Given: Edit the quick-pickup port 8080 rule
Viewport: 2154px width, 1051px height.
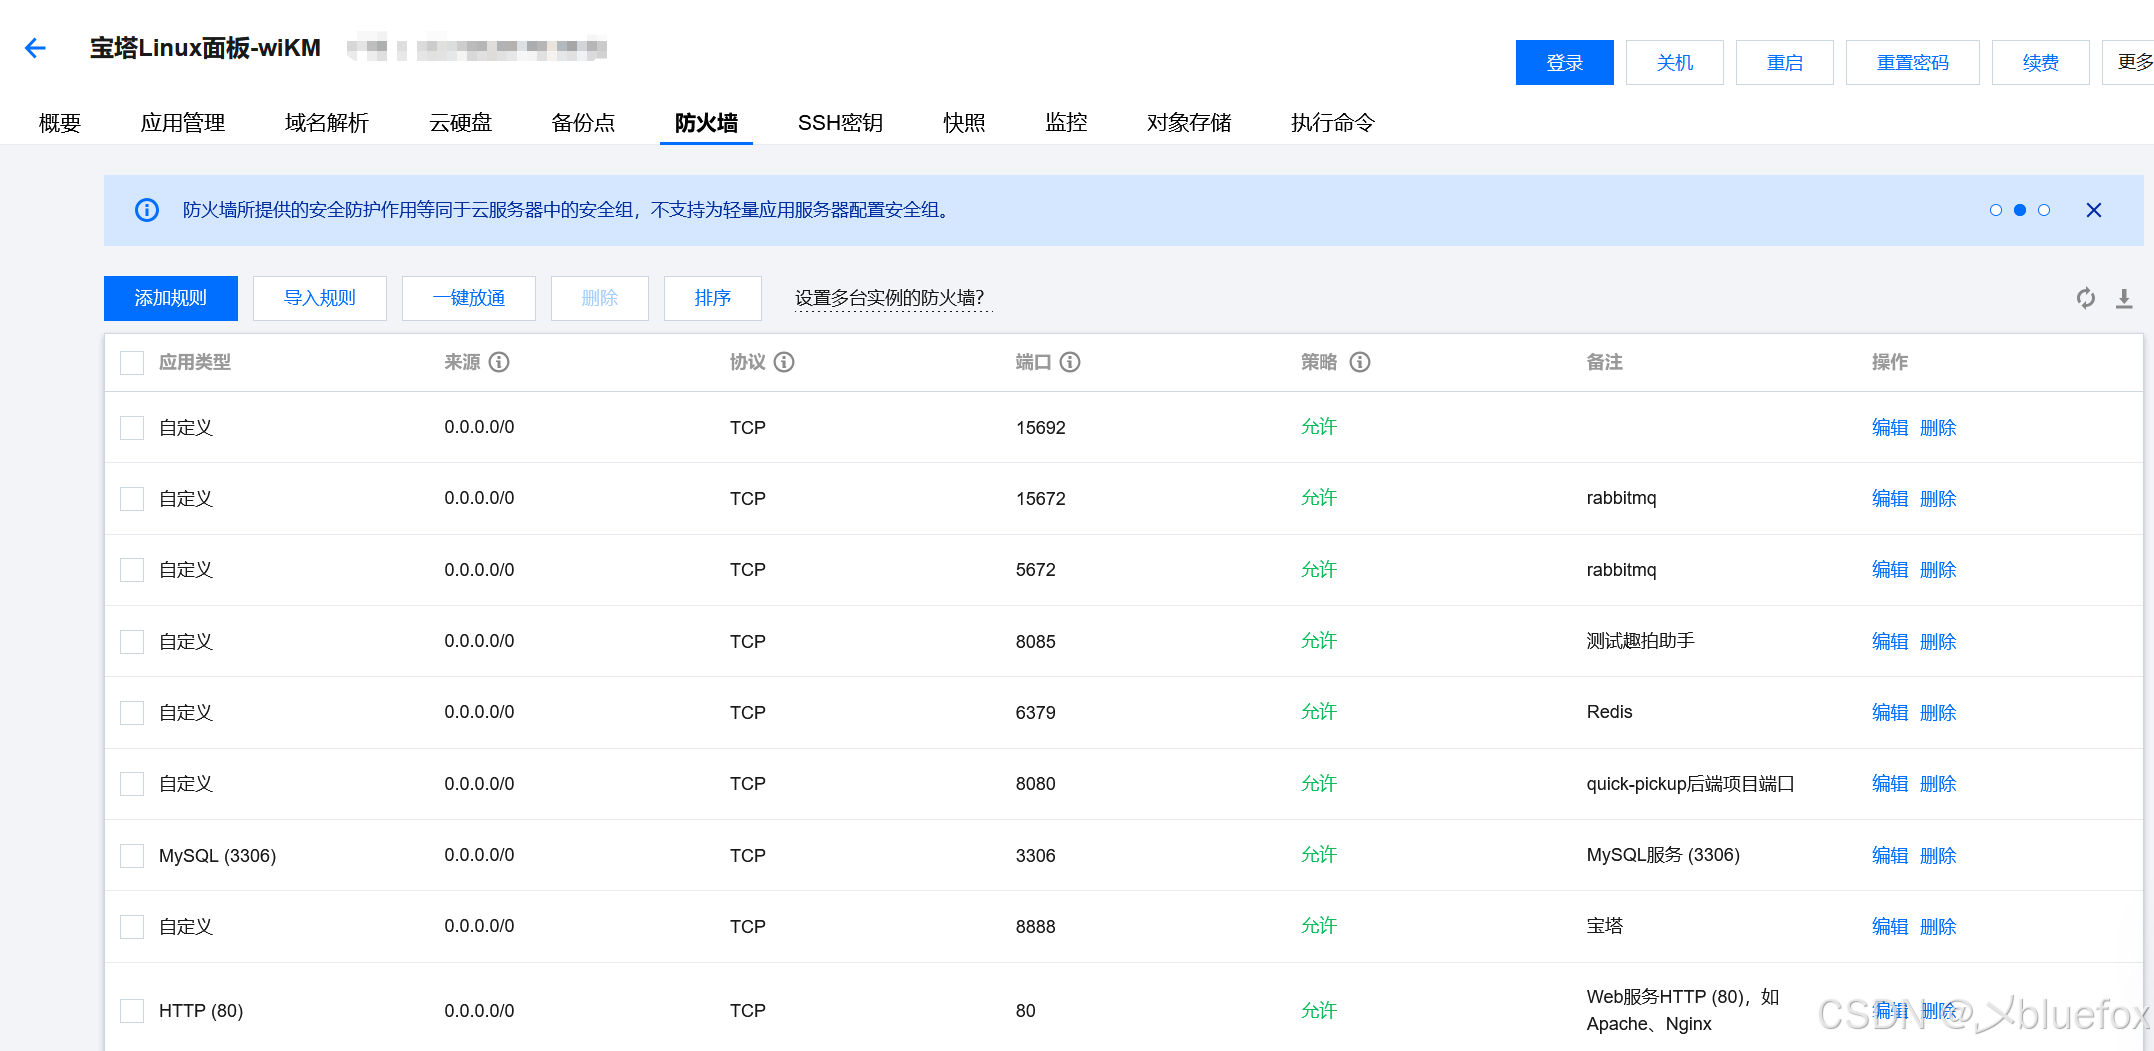Looking at the screenshot, I should (x=1890, y=784).
